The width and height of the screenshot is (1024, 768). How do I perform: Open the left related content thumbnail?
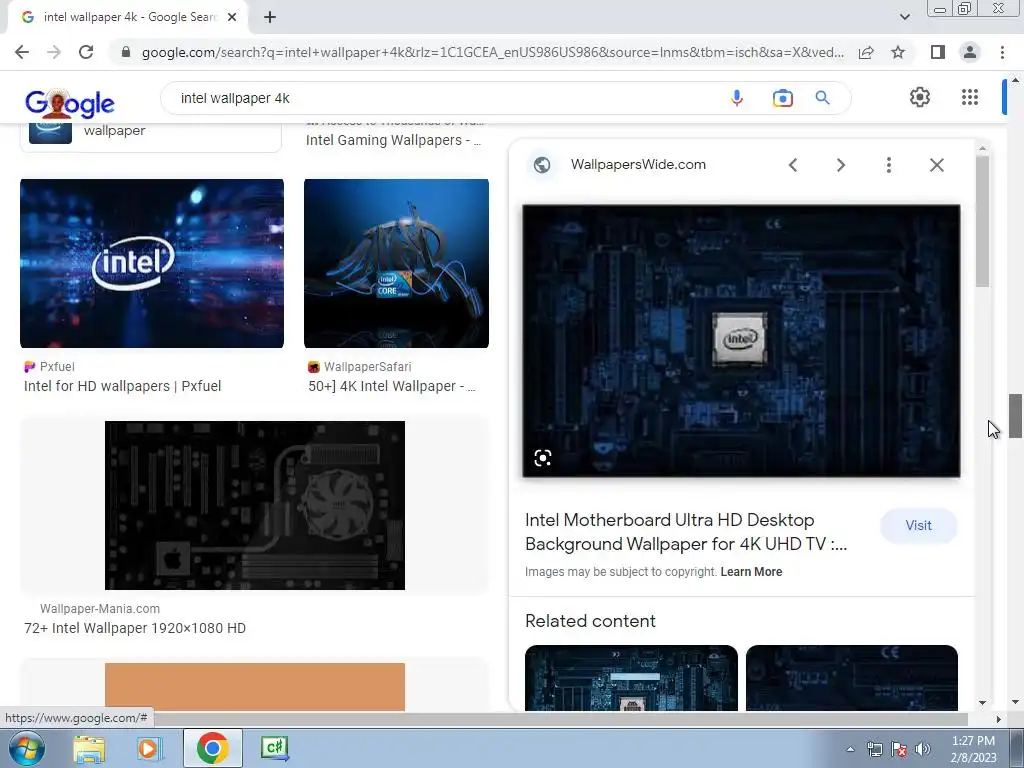[631, 678]
